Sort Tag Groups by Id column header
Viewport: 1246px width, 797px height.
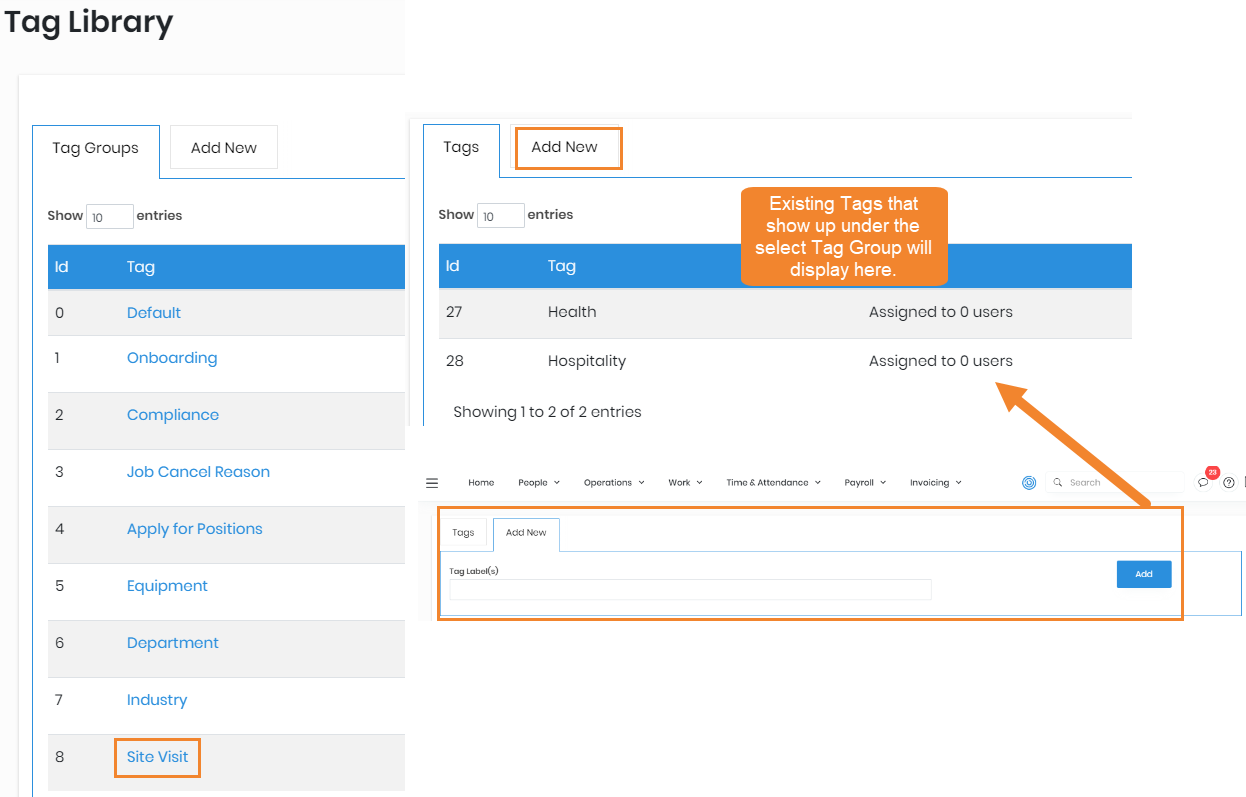(x=62, y=267)
